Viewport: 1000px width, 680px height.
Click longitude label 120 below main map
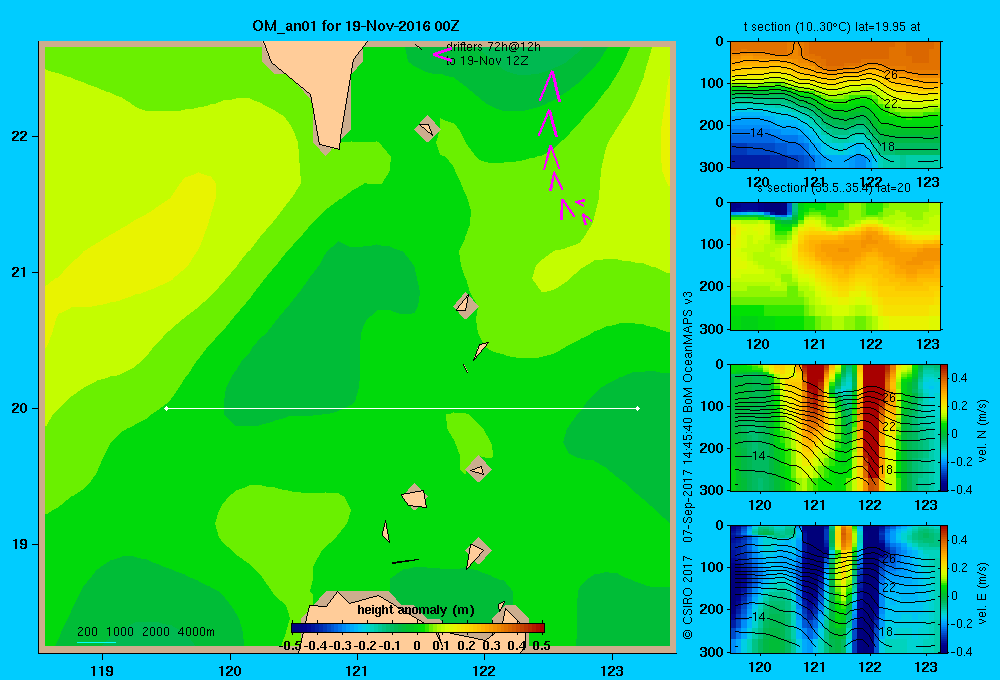coord(230,670)
